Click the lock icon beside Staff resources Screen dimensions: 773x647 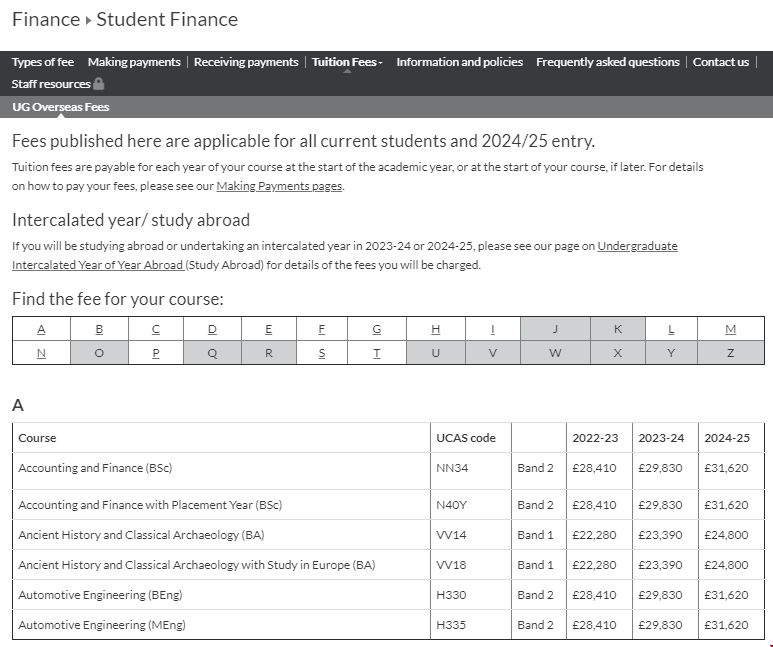coord(98,84)
